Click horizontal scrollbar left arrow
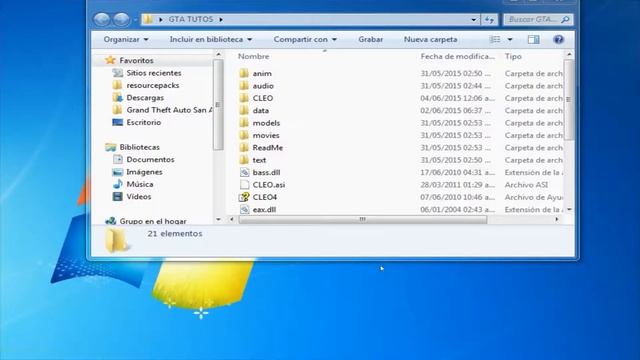This screenshot has height=360, width=640. (232, 220)
